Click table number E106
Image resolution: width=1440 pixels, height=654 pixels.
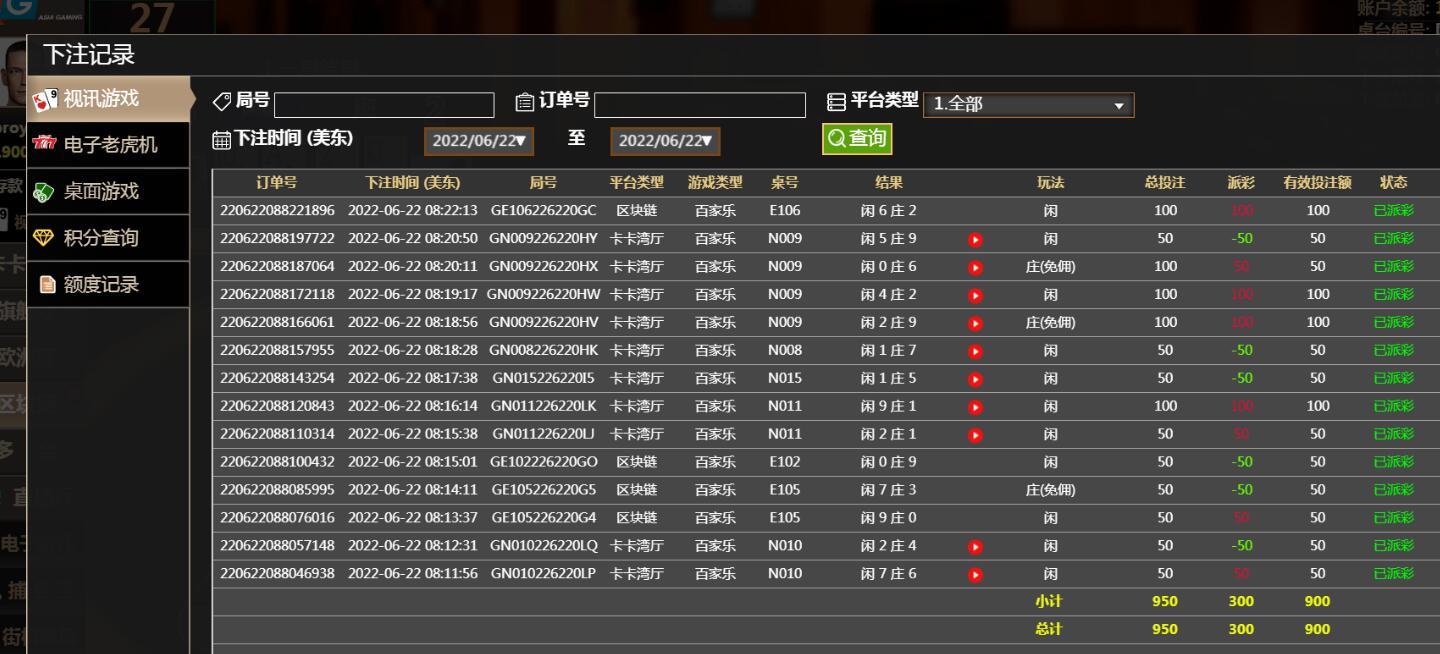pyautogui.click(x=785, y=211)
